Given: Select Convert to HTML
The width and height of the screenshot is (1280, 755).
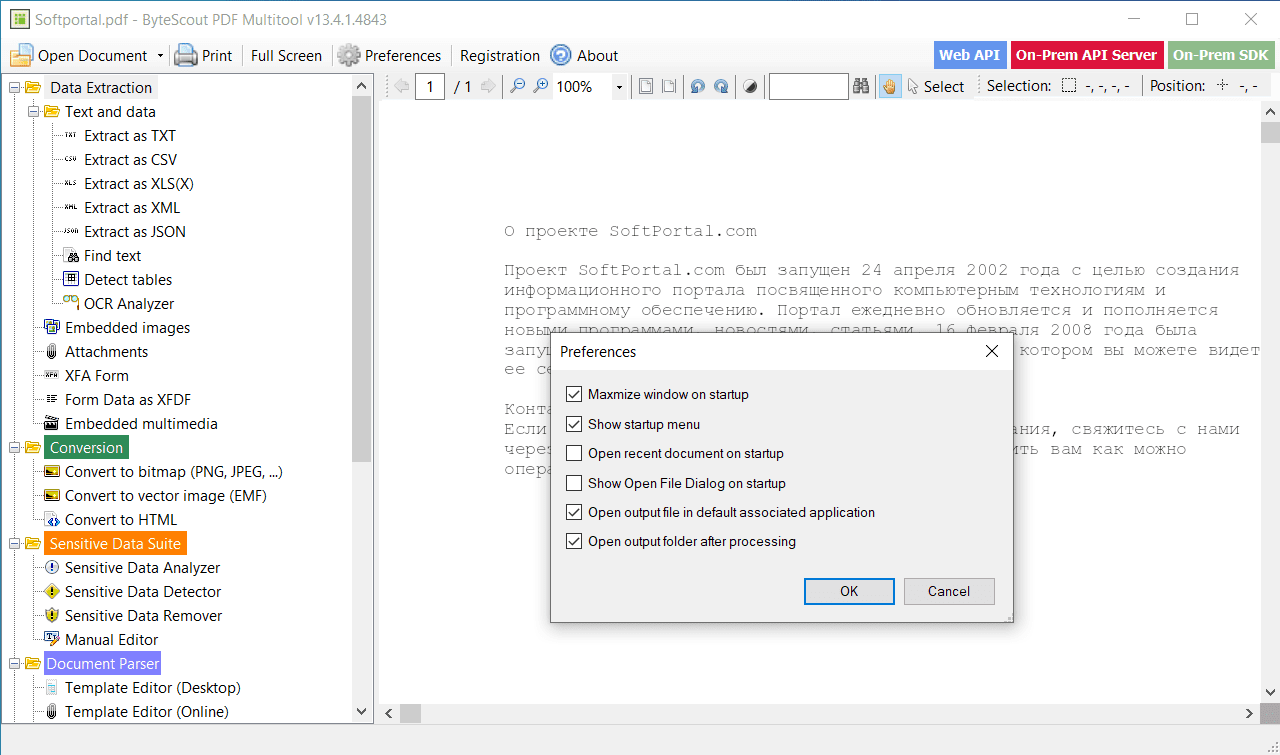Looking at the screenshot, I should 121,520.
